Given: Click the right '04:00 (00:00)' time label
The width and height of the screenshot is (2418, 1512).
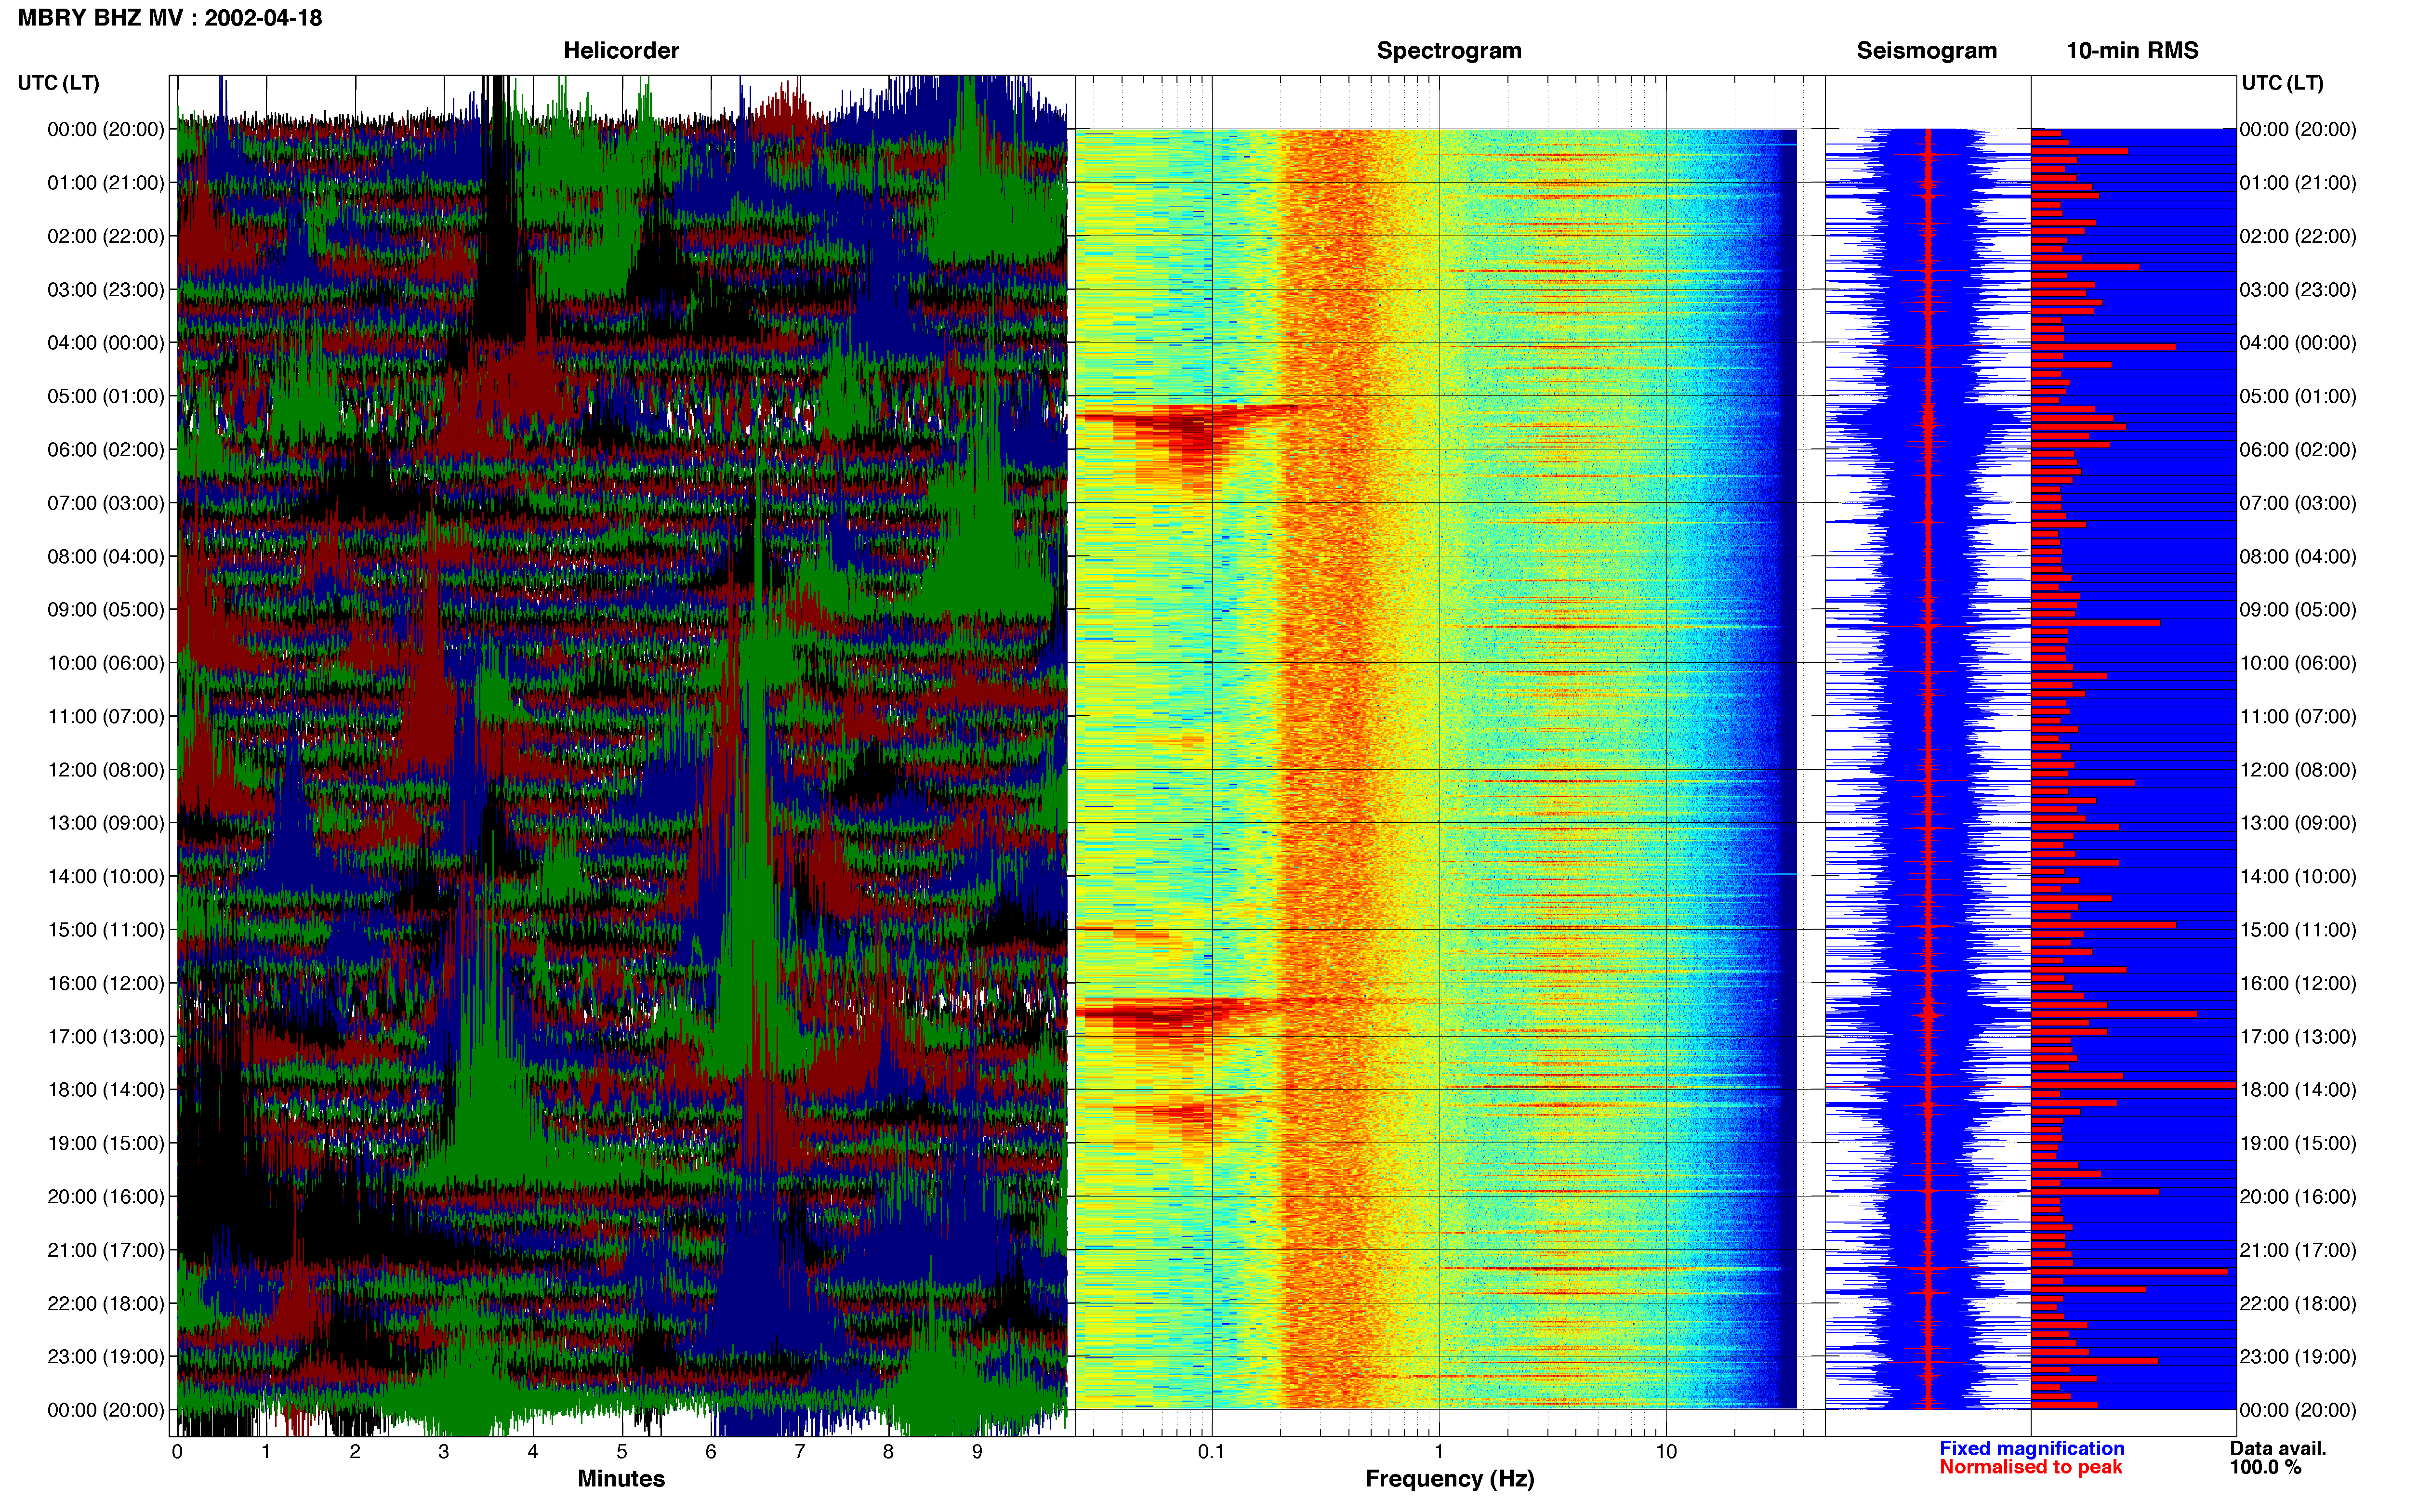Looking at the screenshot, I should pyautogui.click(x=2298, y=343).
